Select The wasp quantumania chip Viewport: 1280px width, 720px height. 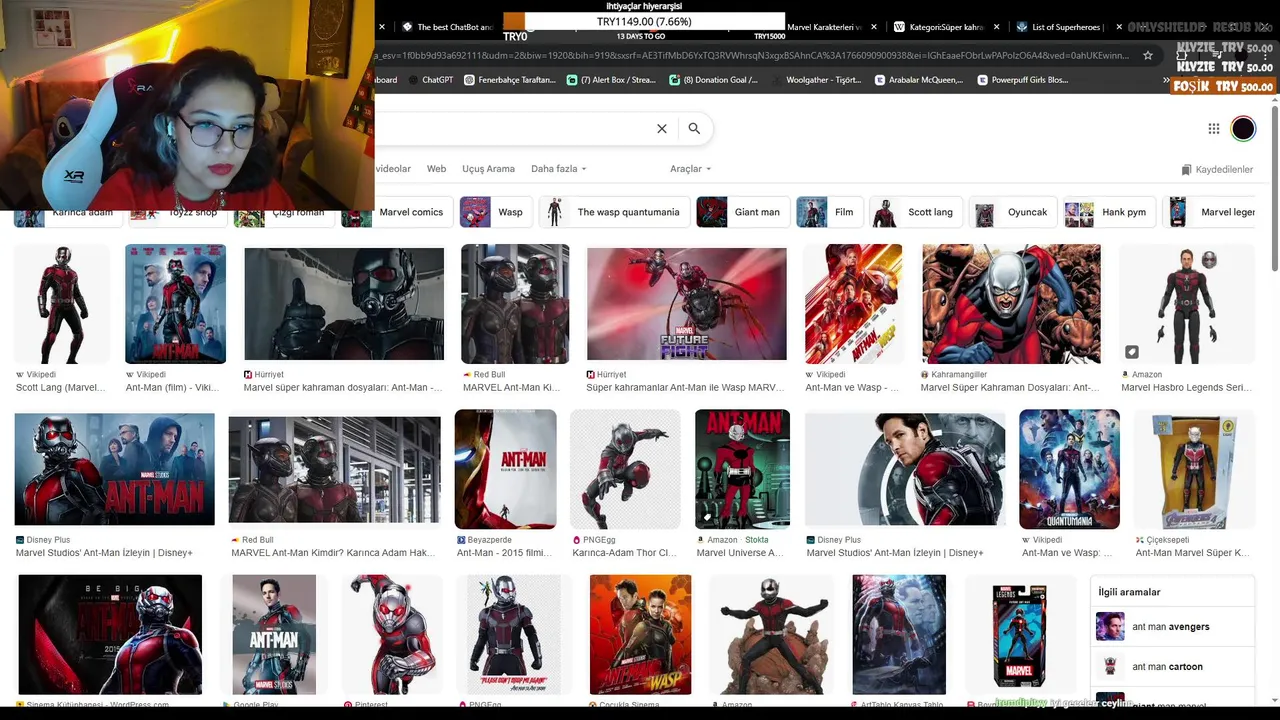coord(614,212)
